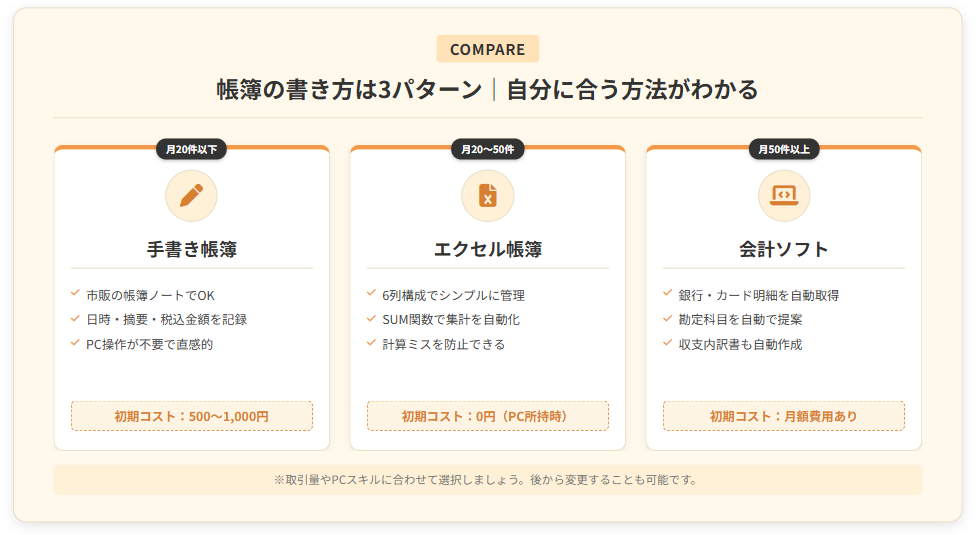
Task: Click checkmark beside SUM関数で集計を自動化
Action: pos(371,319)
